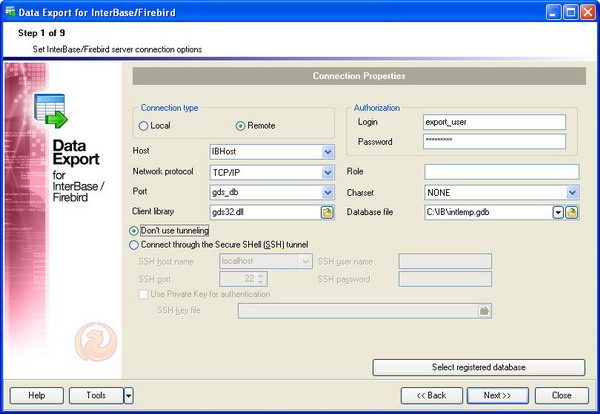Open the Tools button dropdown arrow
Screen dimensions: 600x414
(x=129, y=396)
